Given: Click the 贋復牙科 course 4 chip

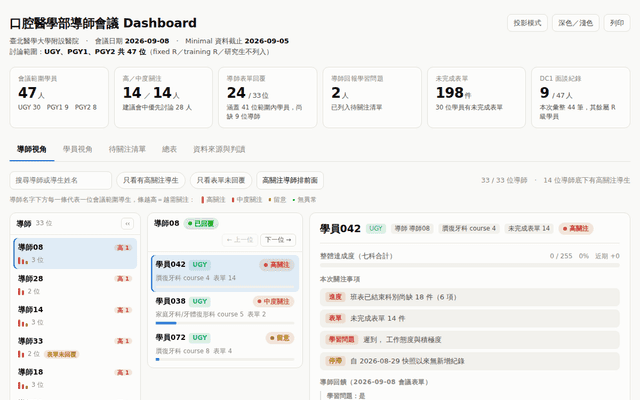Looking at the screenshot, I should click(469, 229).
